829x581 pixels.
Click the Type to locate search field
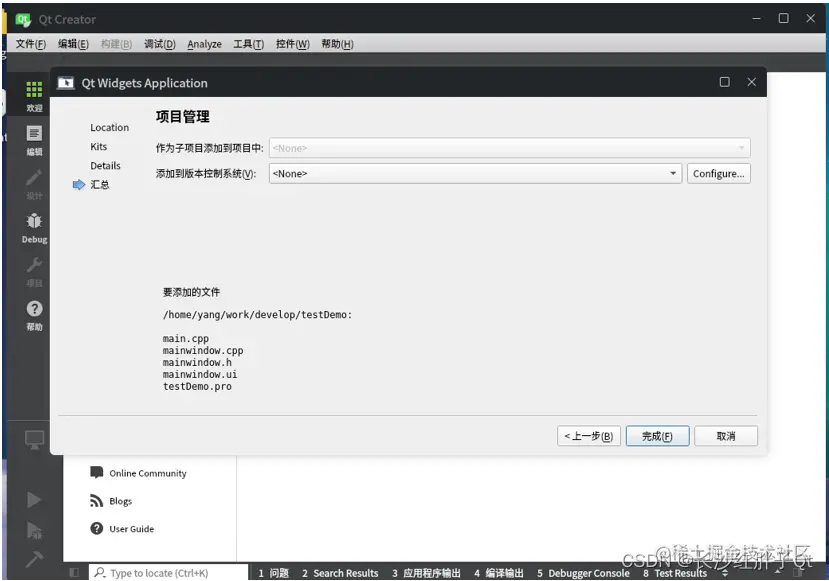pyautogui.click(x=160, y=572)
